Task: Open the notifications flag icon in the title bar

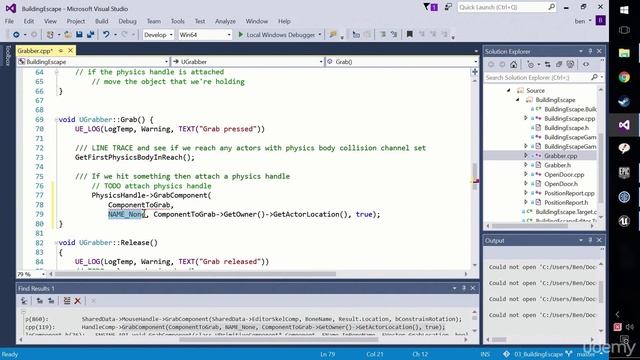Action: pos(430,7)
